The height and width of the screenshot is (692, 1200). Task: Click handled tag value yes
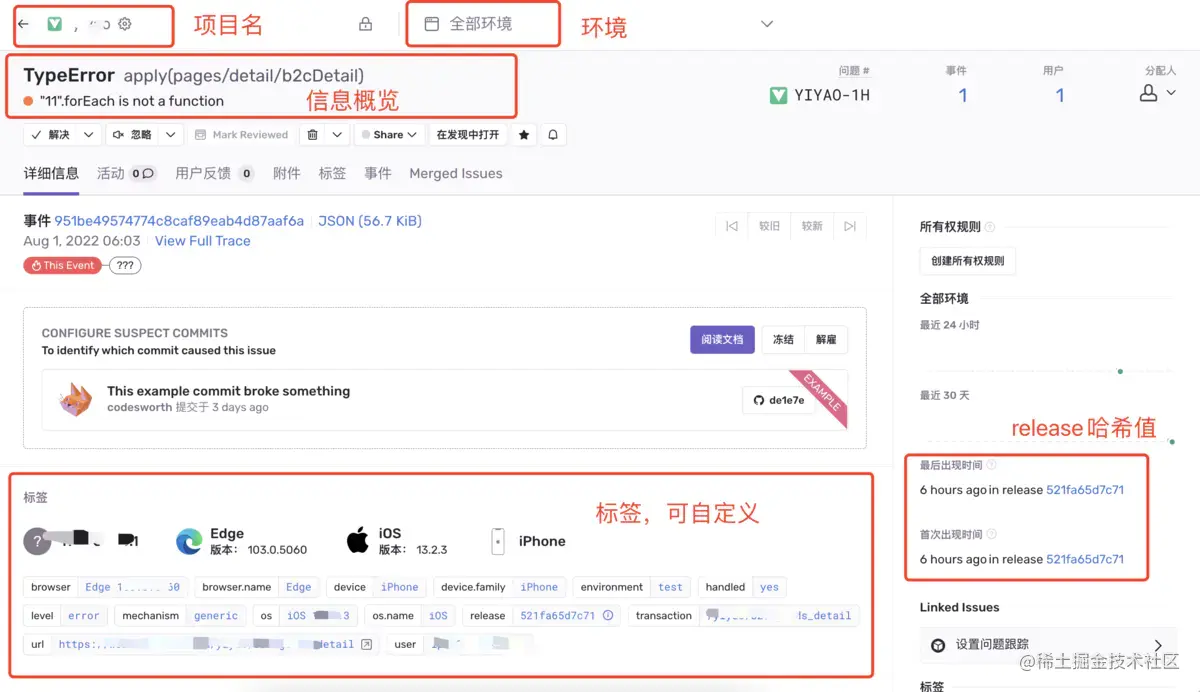pyautogui.click(x=769, y=587)
